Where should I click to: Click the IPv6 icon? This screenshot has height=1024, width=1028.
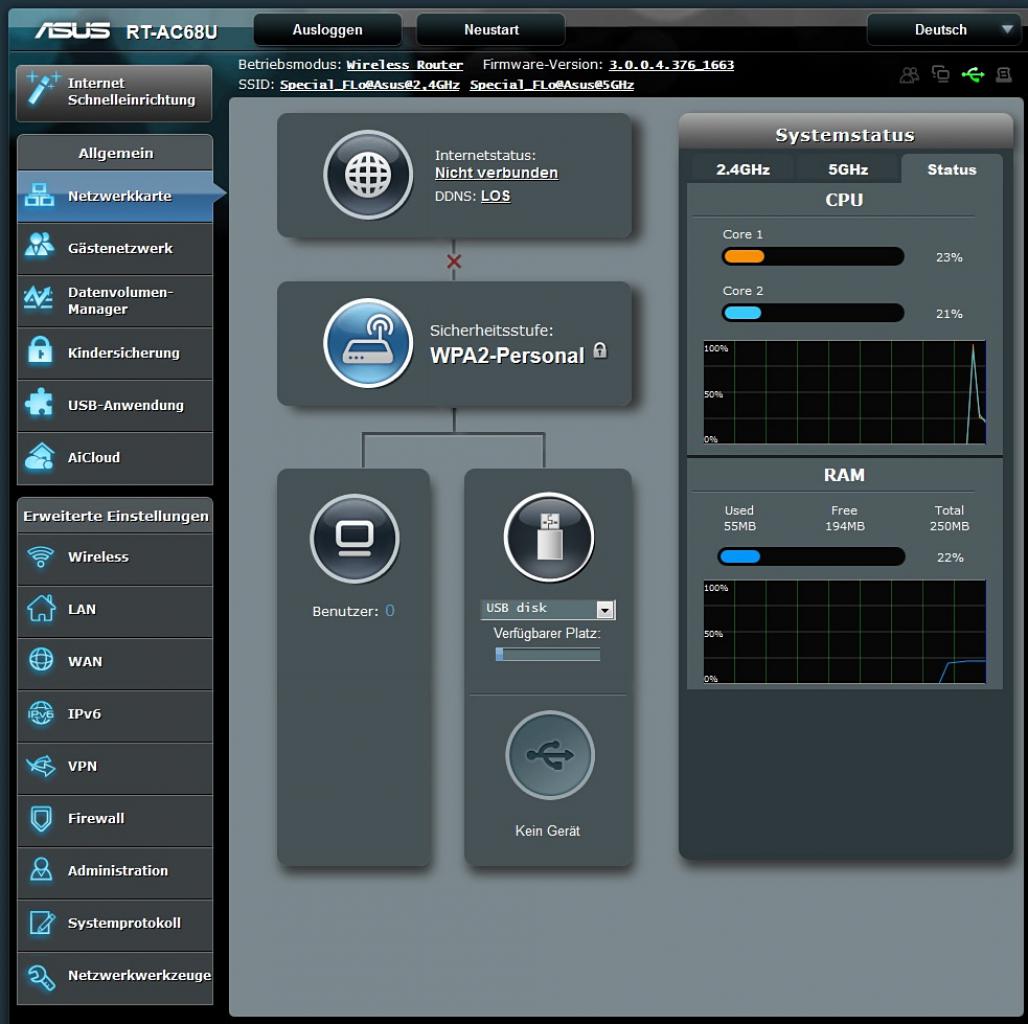click(41, 713)
